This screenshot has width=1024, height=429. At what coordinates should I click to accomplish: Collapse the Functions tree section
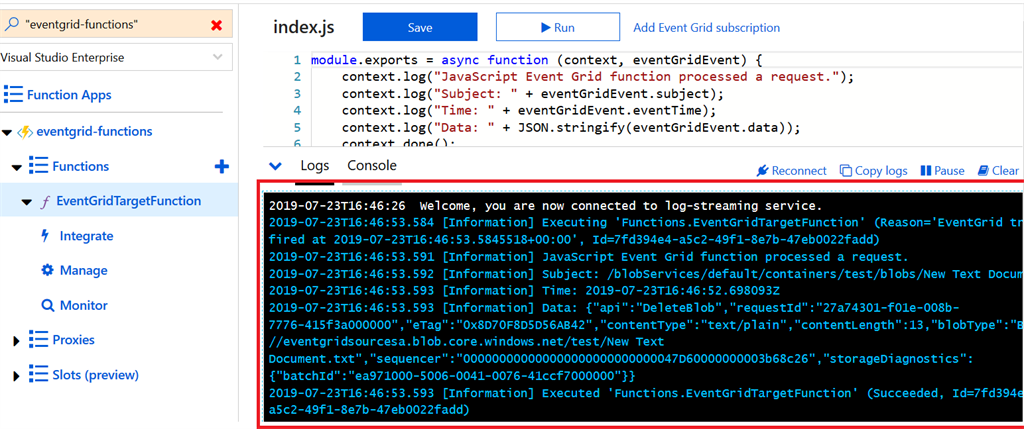coord(16,167)
